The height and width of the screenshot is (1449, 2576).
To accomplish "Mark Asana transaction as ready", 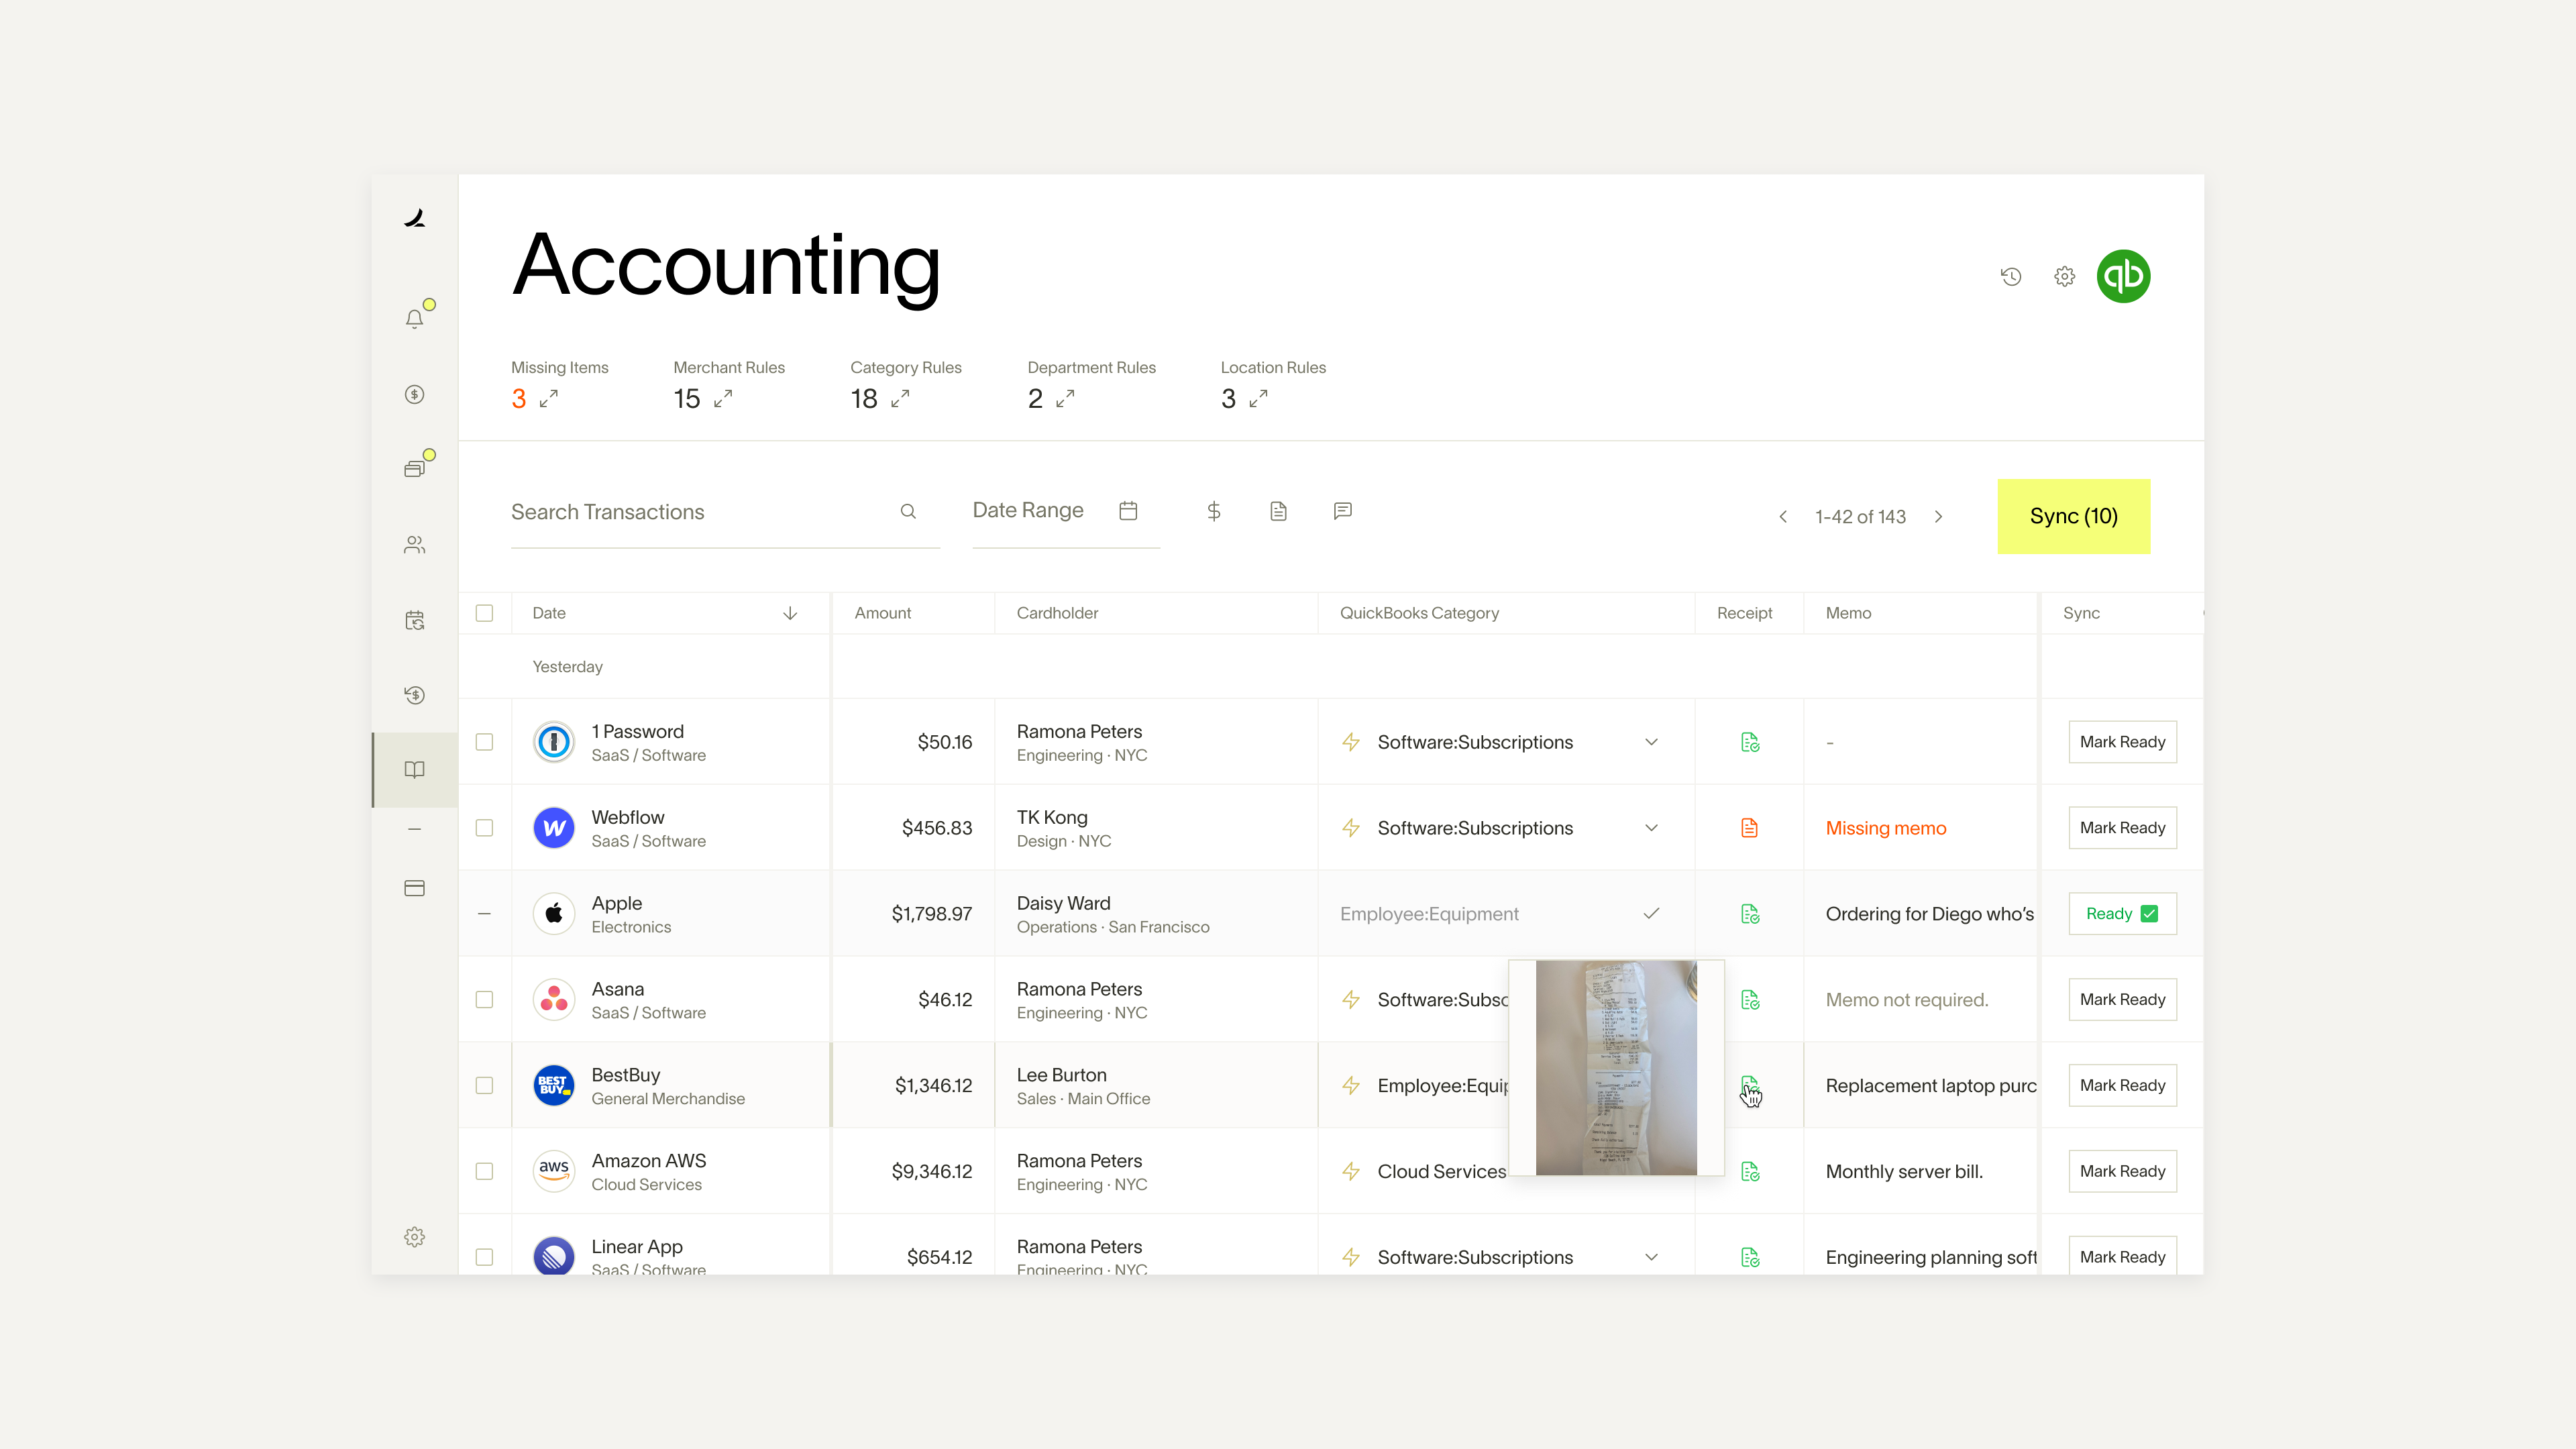I will 2122,999.
